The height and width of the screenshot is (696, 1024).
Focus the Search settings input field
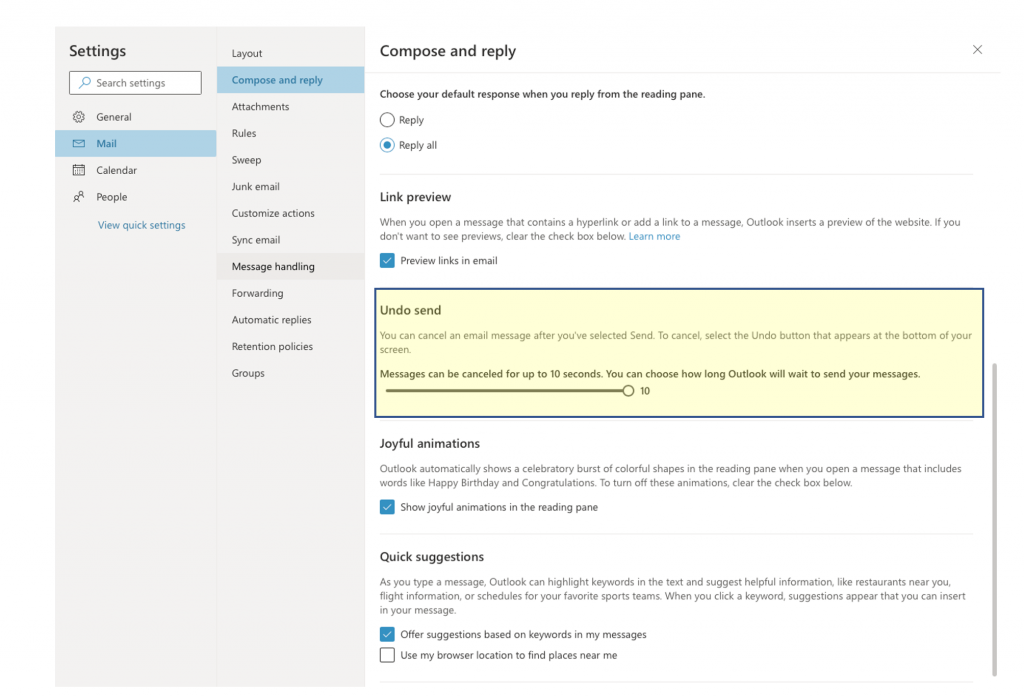pos(135,83)
